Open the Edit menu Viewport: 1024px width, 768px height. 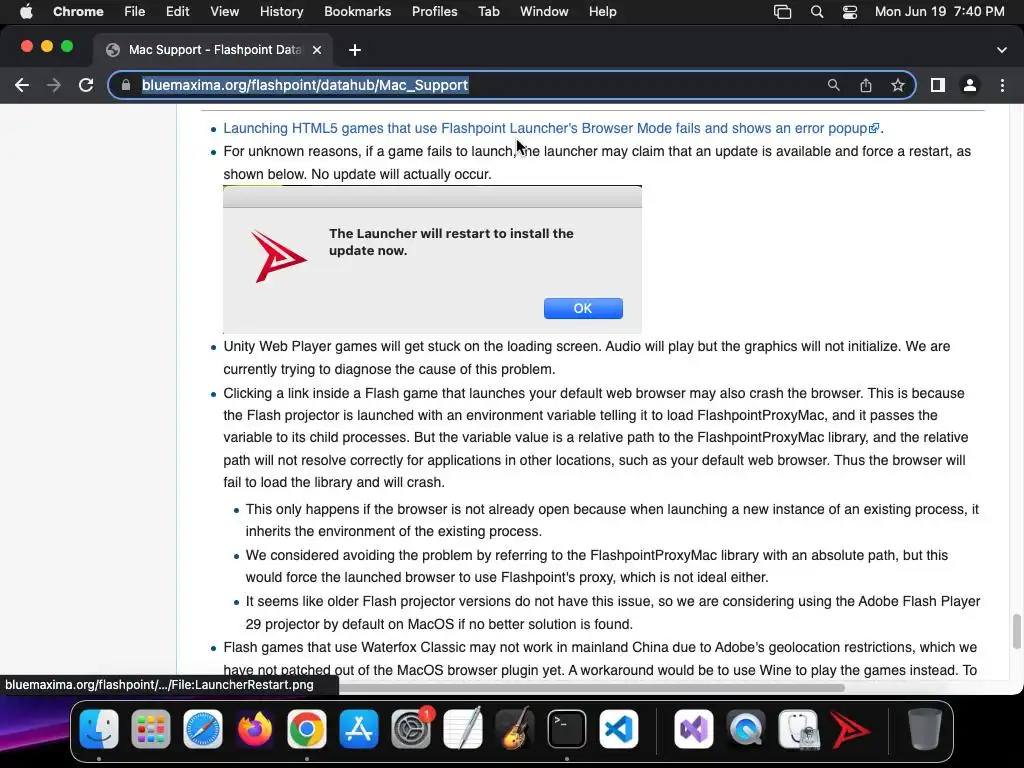(177, 12)
